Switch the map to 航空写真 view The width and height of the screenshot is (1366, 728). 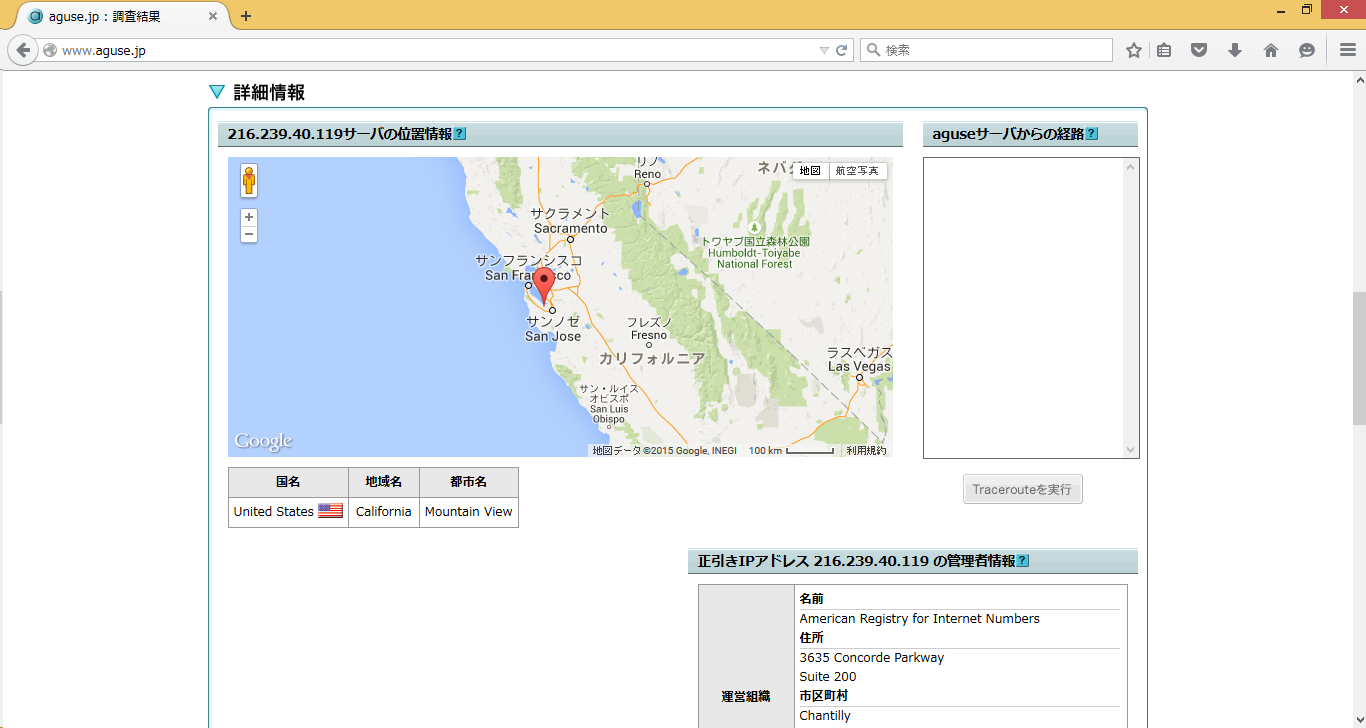pyautogui.click(x=857, y=171)
